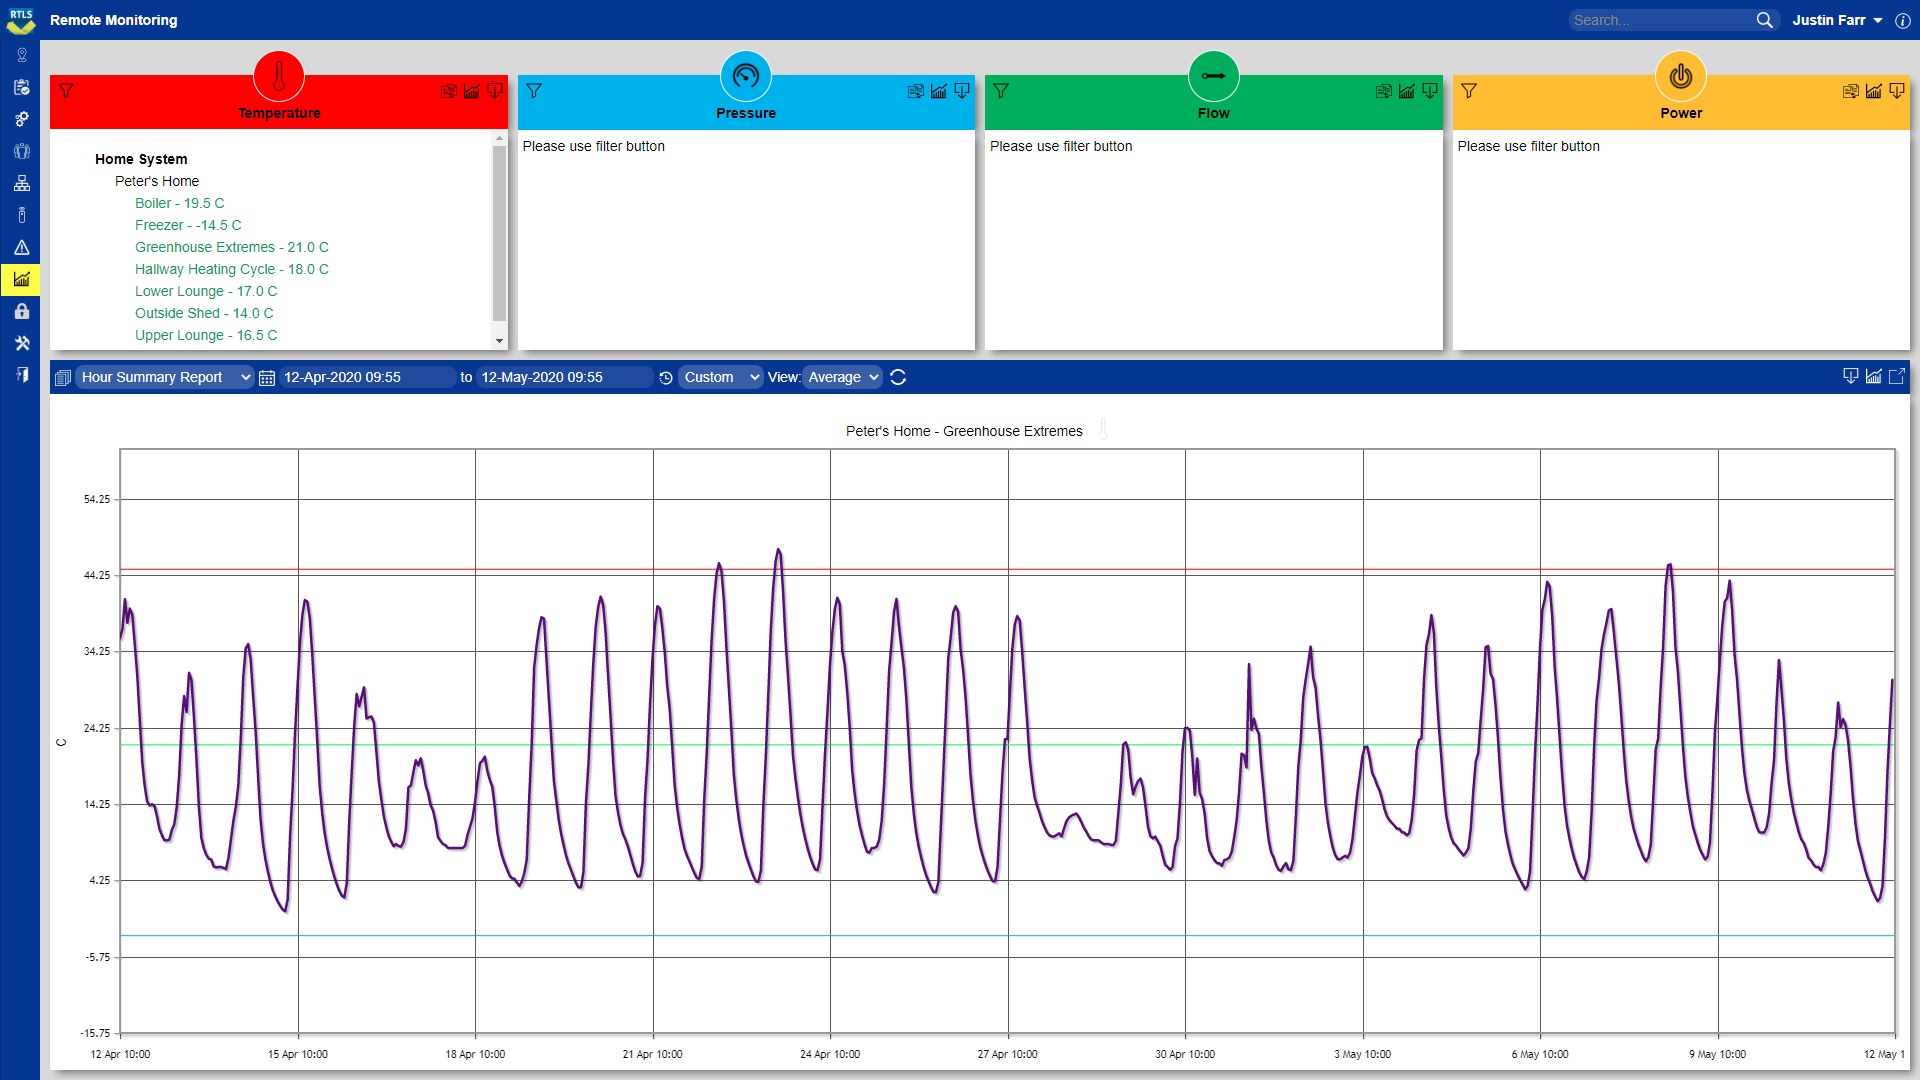Open the tools wrench-and-hammer sidebar icon
This screenshot has height=1080, width=1920.
pyautogui.click(x=21, y=343)
